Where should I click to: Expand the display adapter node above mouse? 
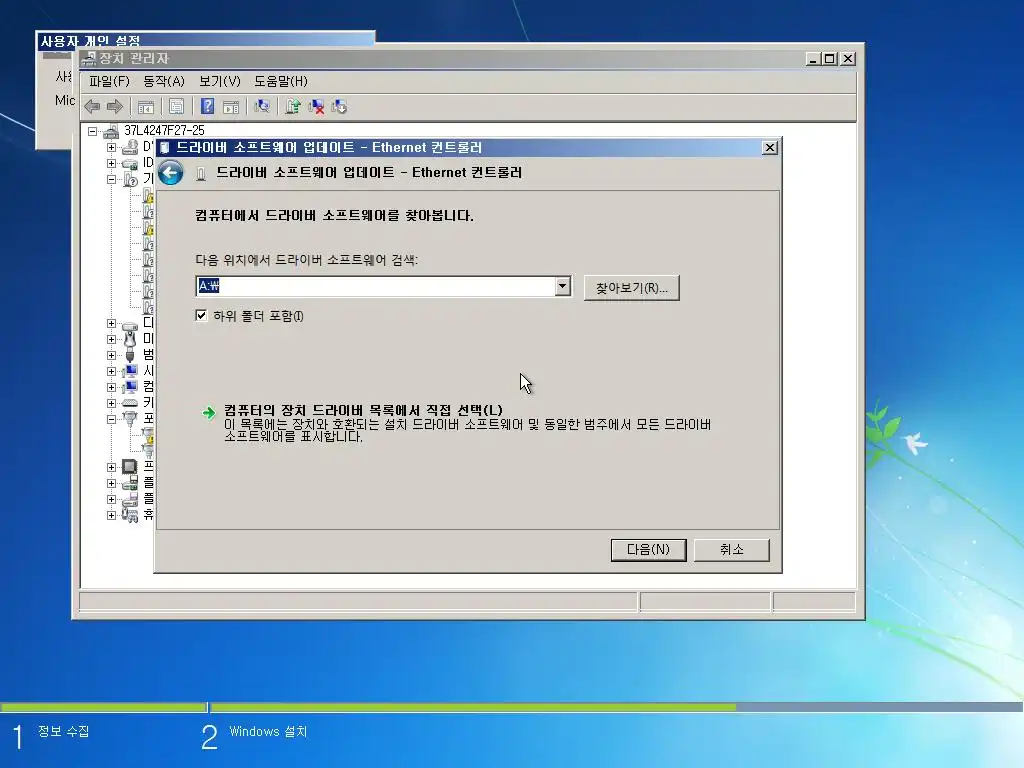[x=112, y=323]
